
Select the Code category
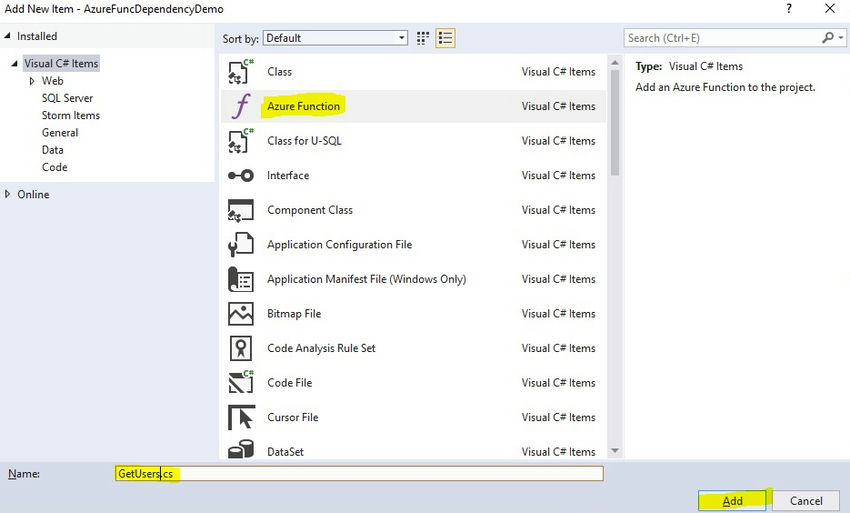tap(55, 168)
